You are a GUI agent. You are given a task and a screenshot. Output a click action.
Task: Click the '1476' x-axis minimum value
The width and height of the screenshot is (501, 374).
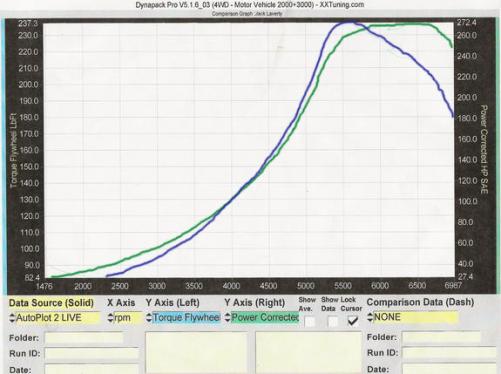pos(44,286)
